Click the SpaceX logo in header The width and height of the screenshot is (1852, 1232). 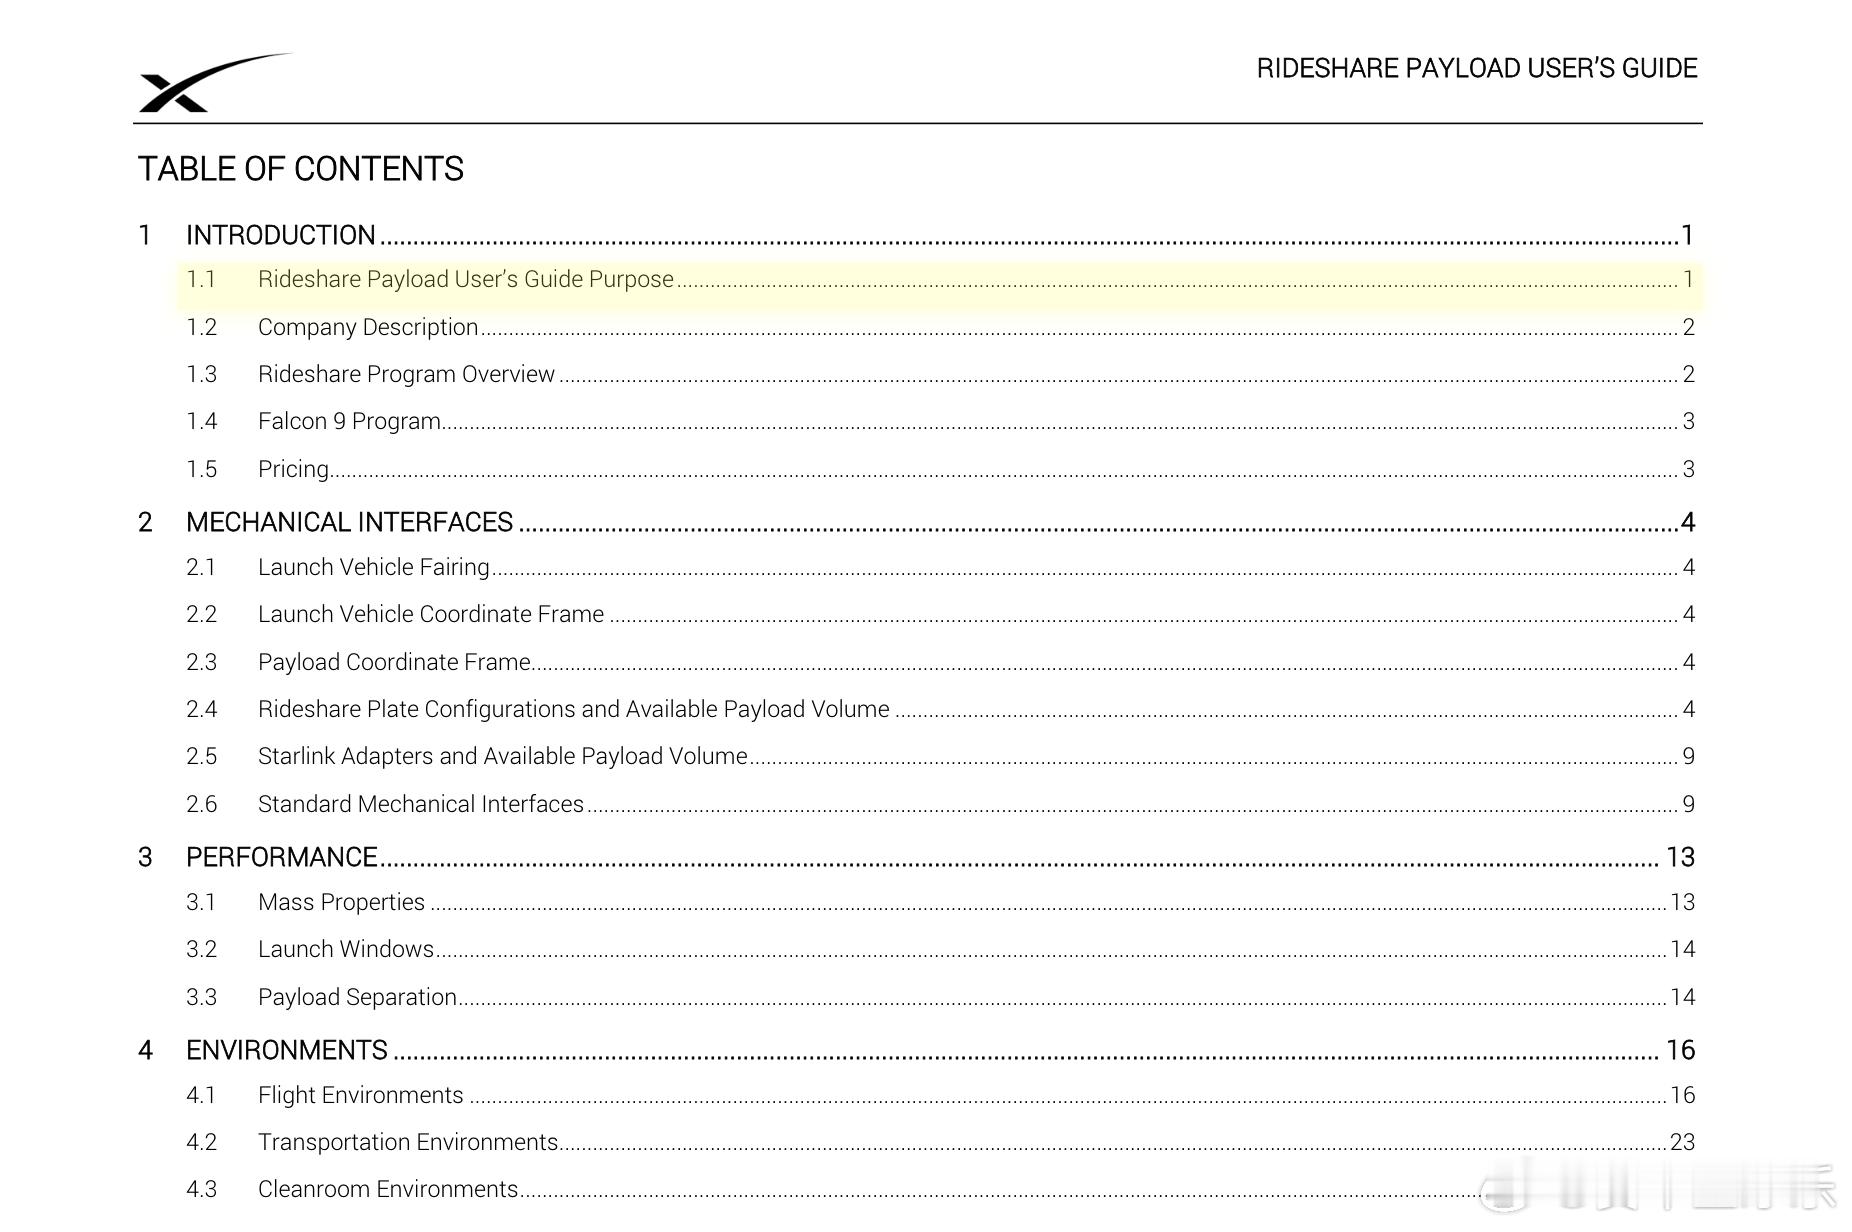click(214, 83)
